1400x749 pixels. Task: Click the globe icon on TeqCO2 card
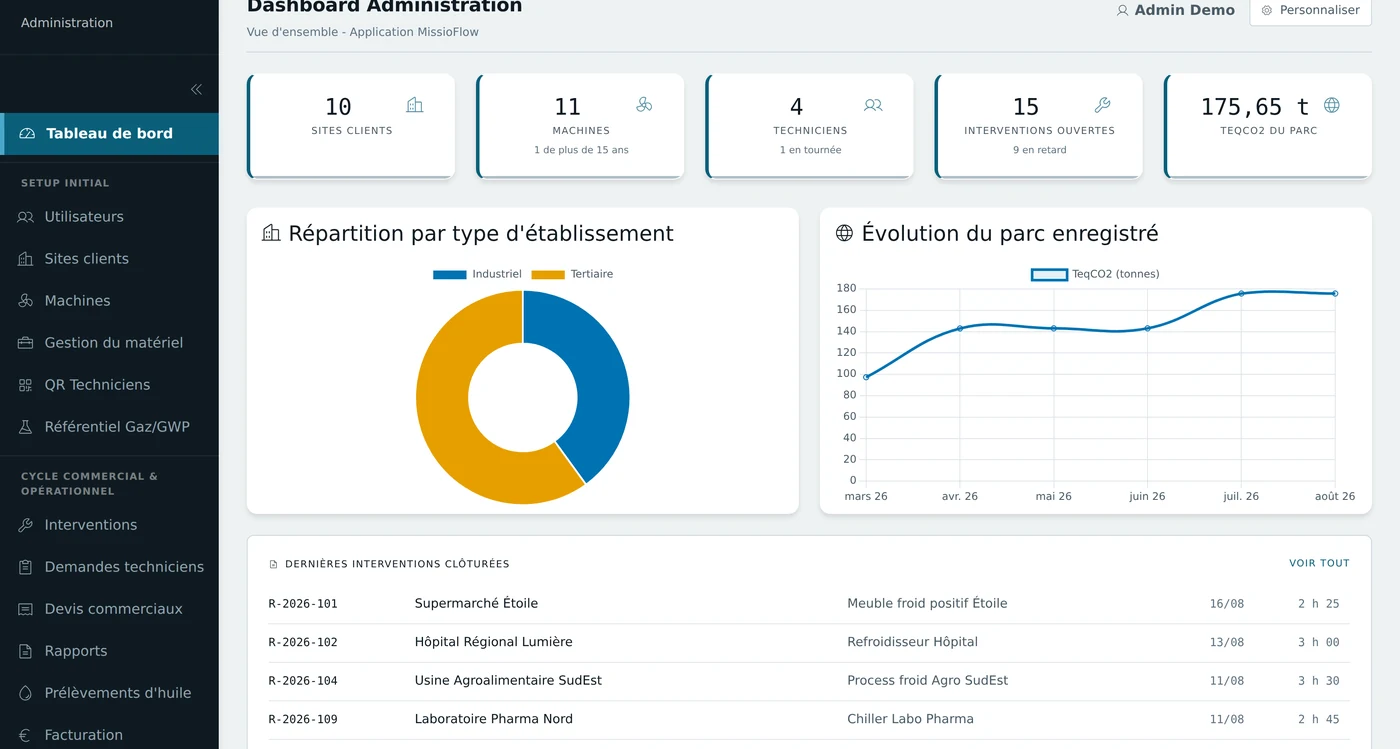pos(1331,105)
